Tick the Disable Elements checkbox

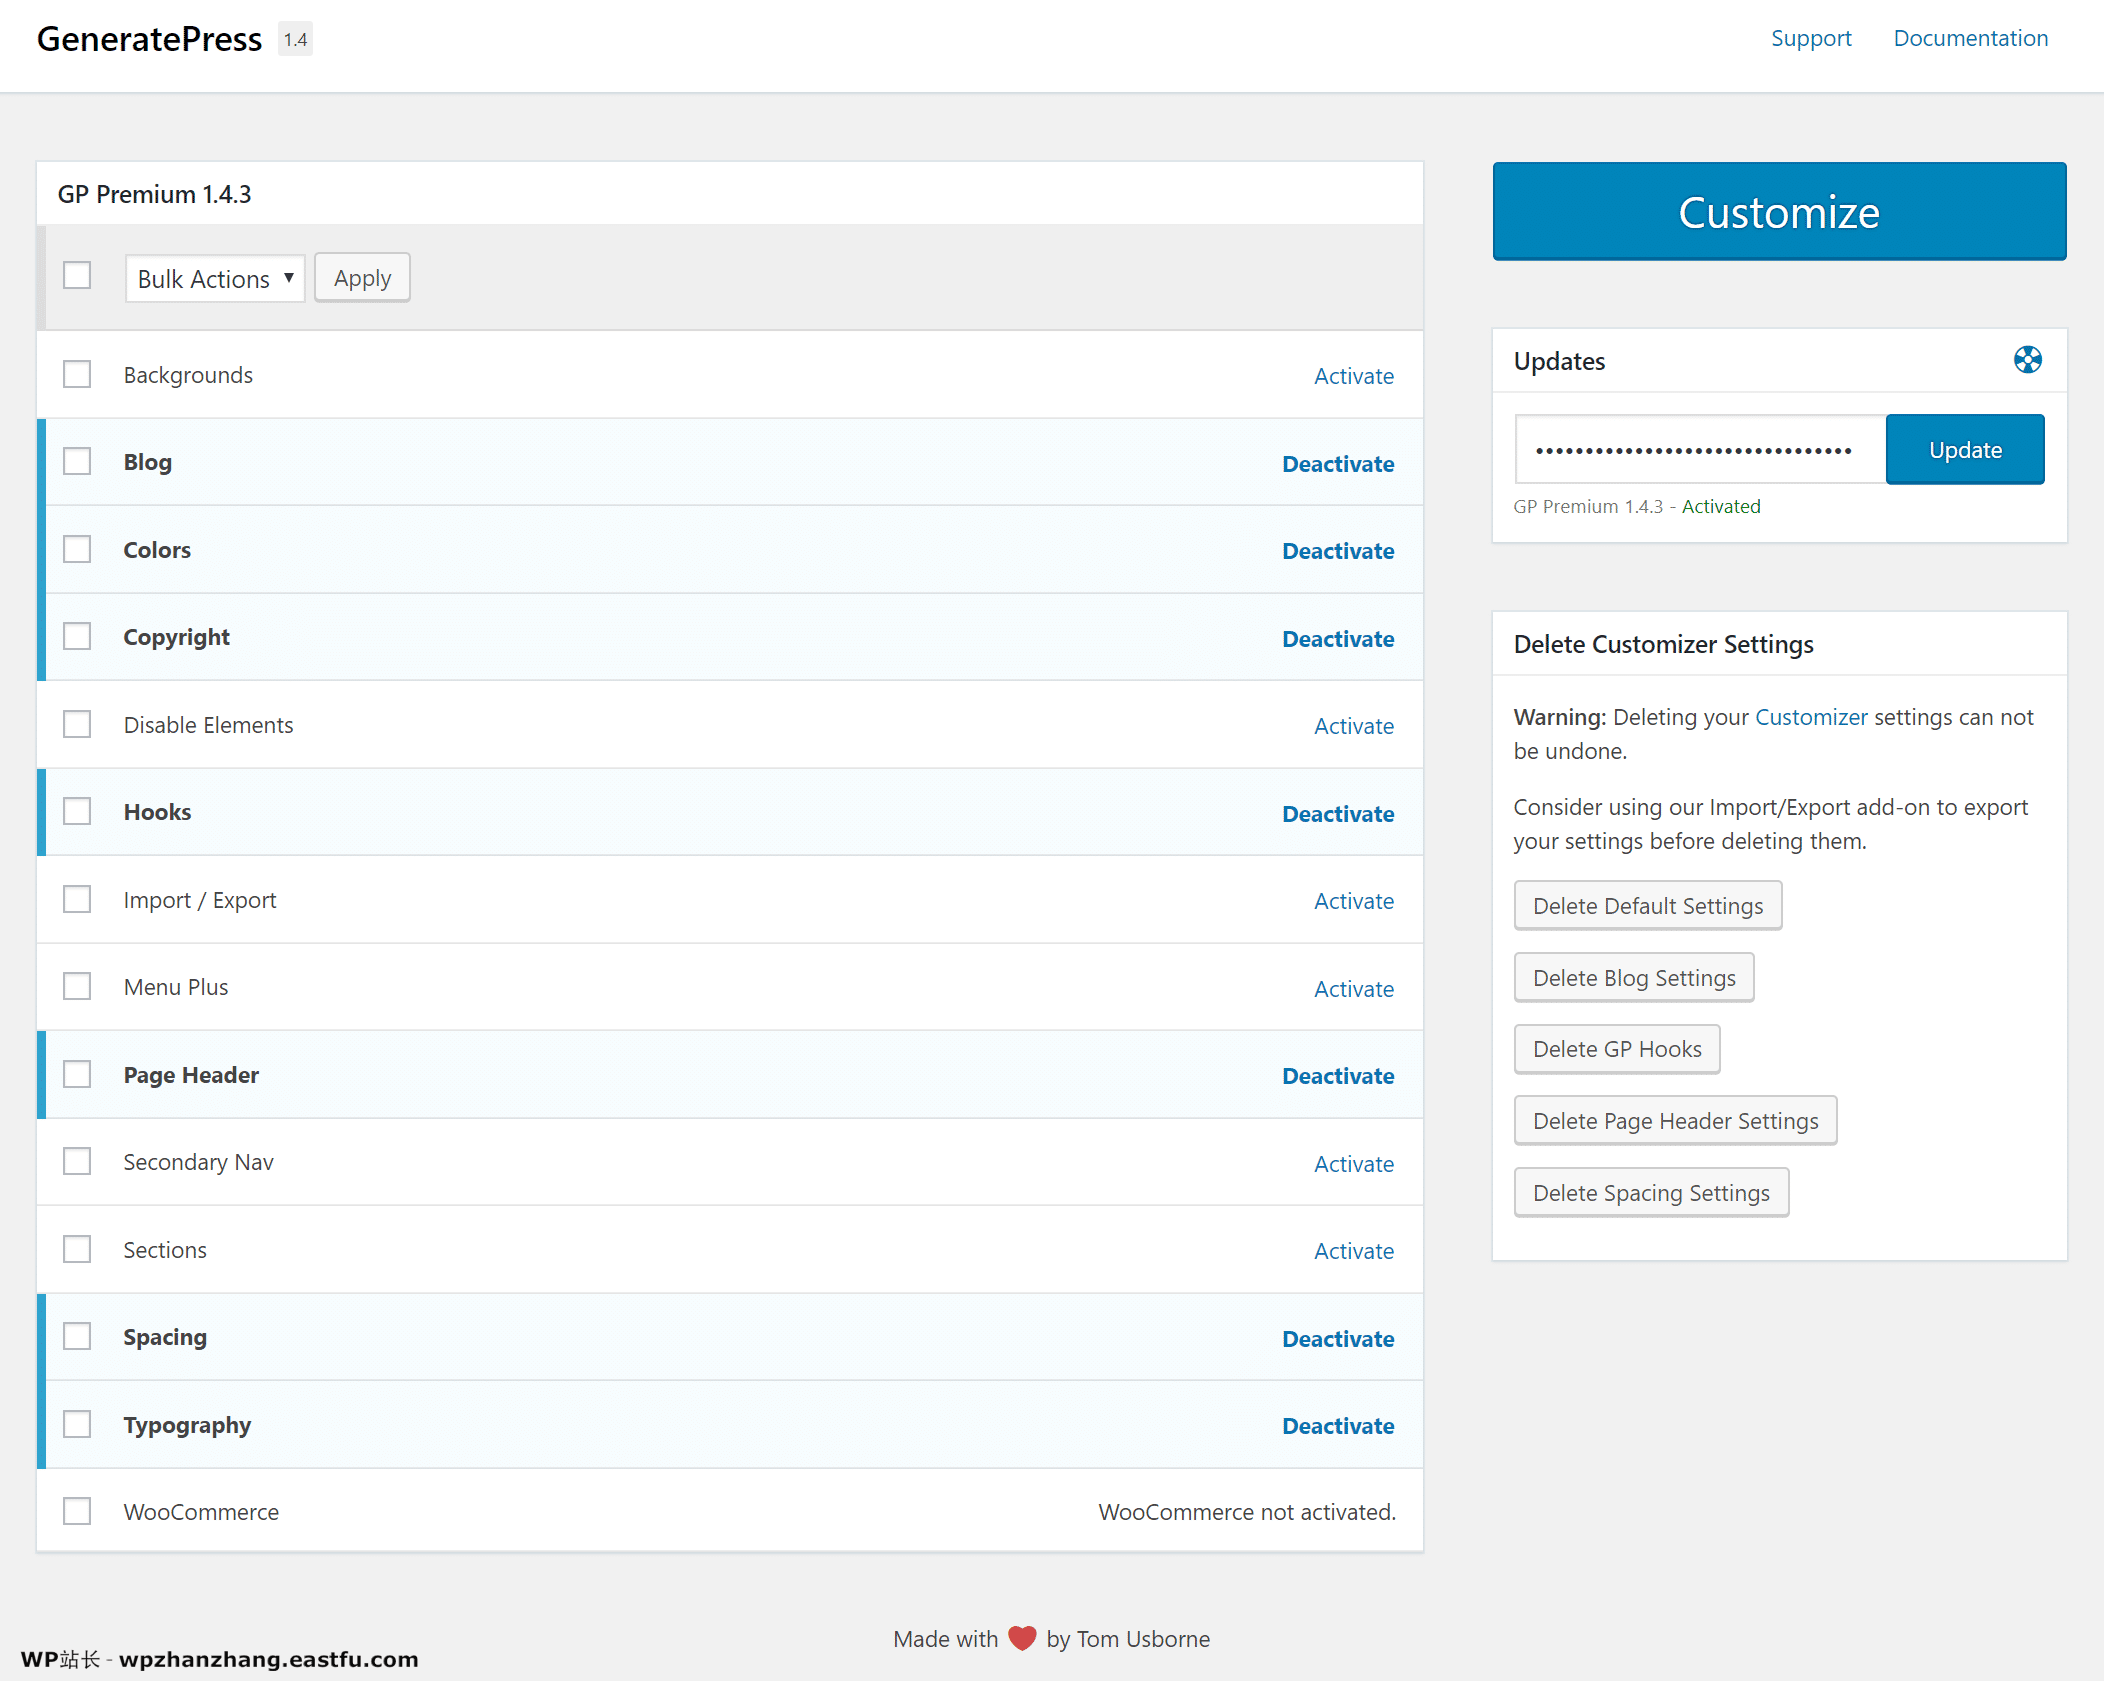click(77, 724)
